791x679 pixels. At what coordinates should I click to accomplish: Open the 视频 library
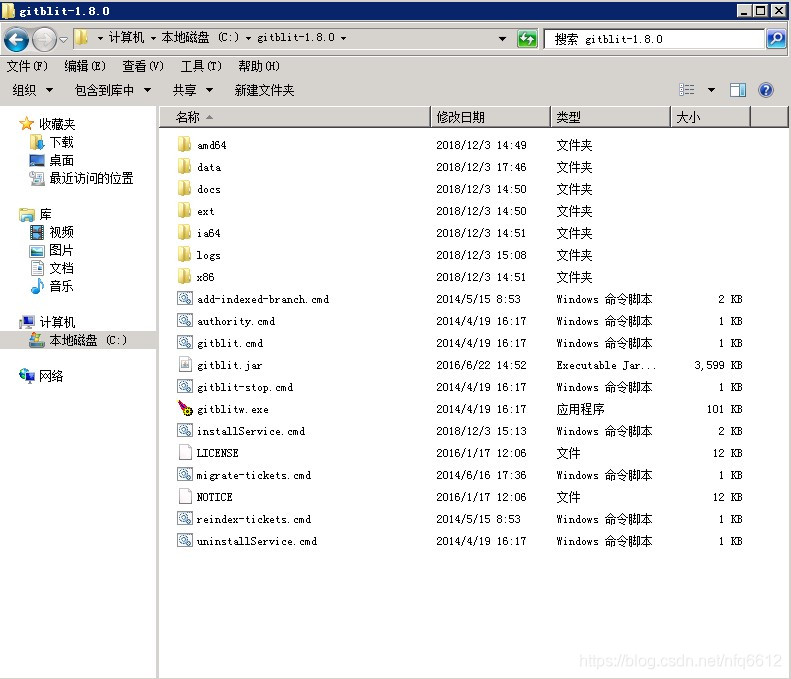point(61,232)
